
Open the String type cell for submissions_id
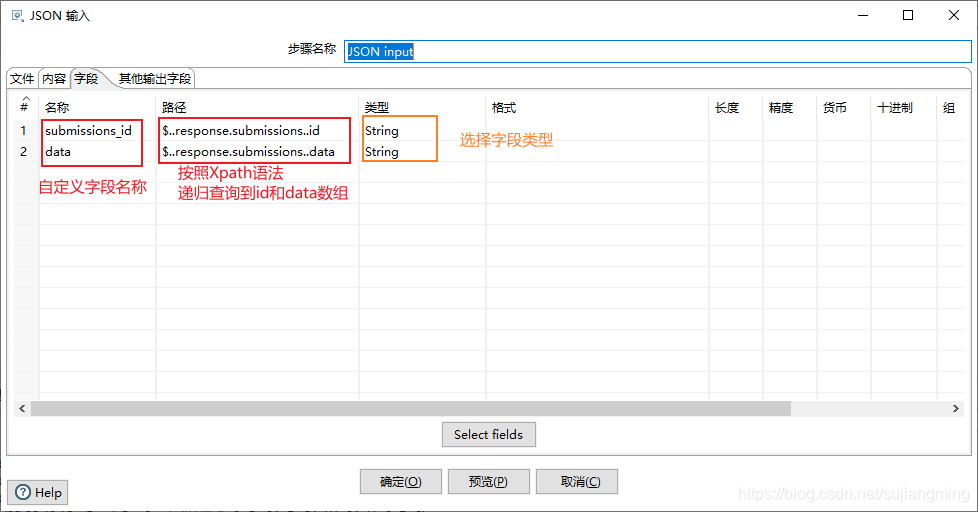tap(422, 130)
